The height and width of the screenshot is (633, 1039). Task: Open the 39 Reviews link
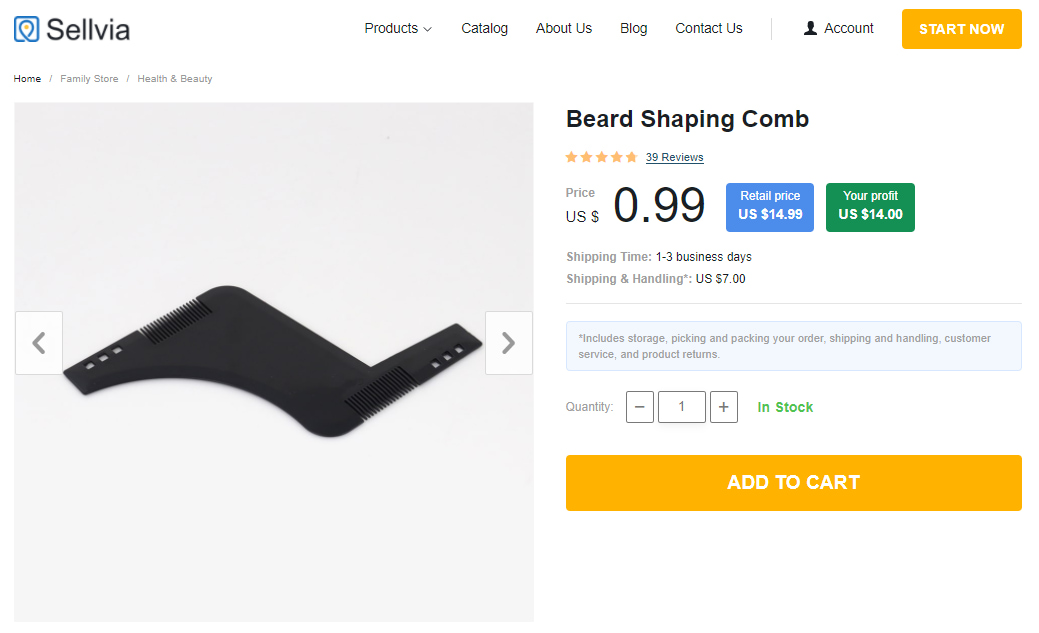[x=674, y=157]
